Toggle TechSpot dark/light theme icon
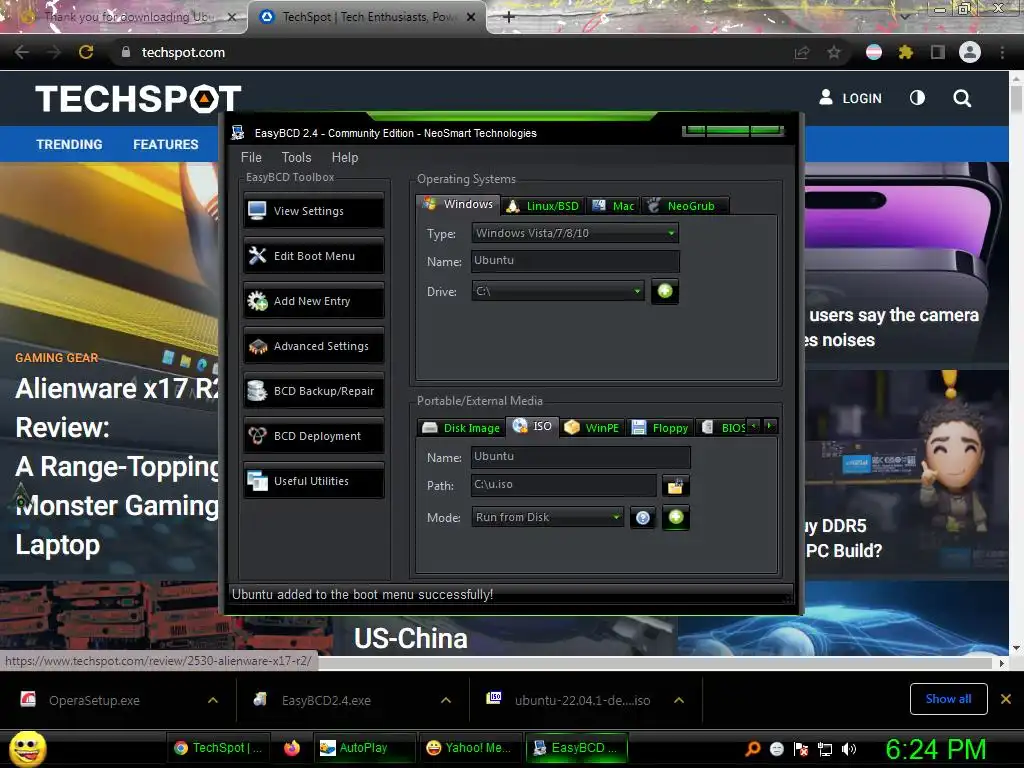This screenshot has width=1024, height=768. tap(917, 98)
